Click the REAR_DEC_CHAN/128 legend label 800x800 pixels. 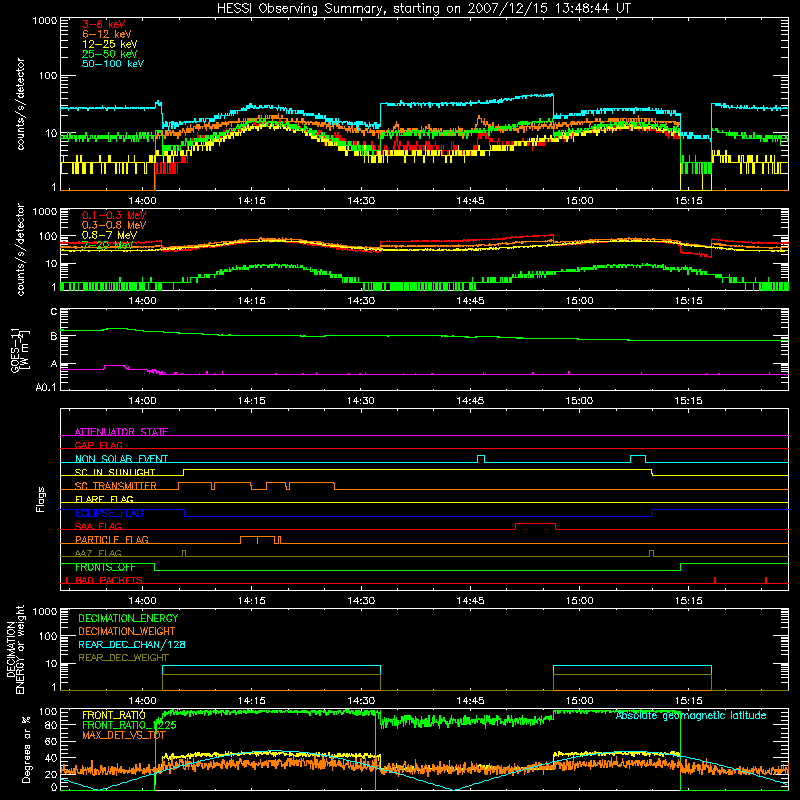pyautogui.click(x=132, y=644)
